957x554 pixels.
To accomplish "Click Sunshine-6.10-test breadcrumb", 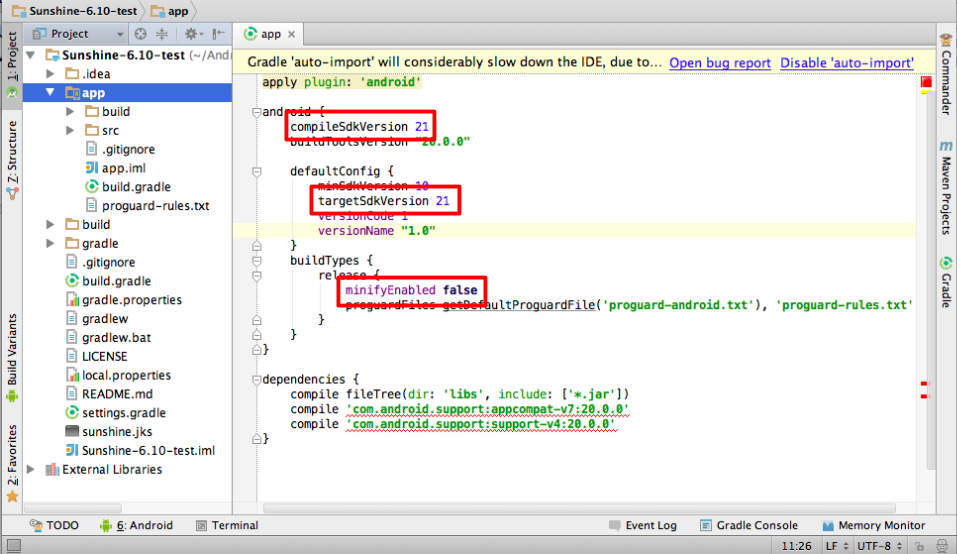I will click(x=75, y=11).
